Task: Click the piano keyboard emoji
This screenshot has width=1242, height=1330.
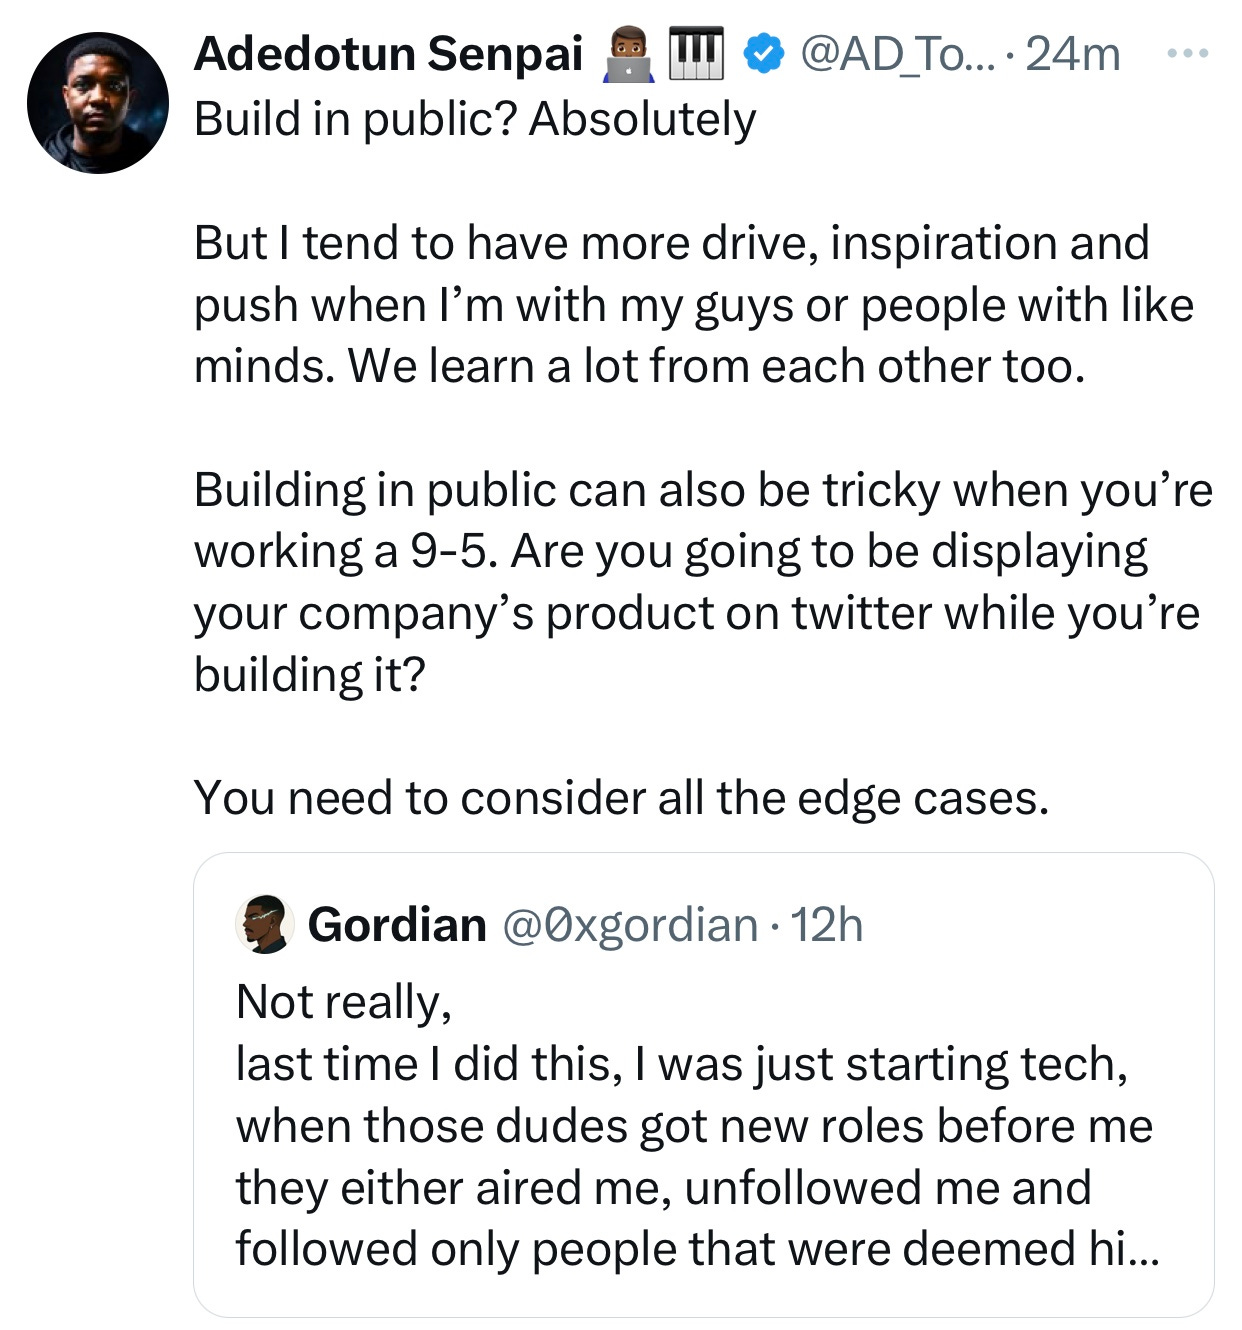Action: click(x=695, y=54)
